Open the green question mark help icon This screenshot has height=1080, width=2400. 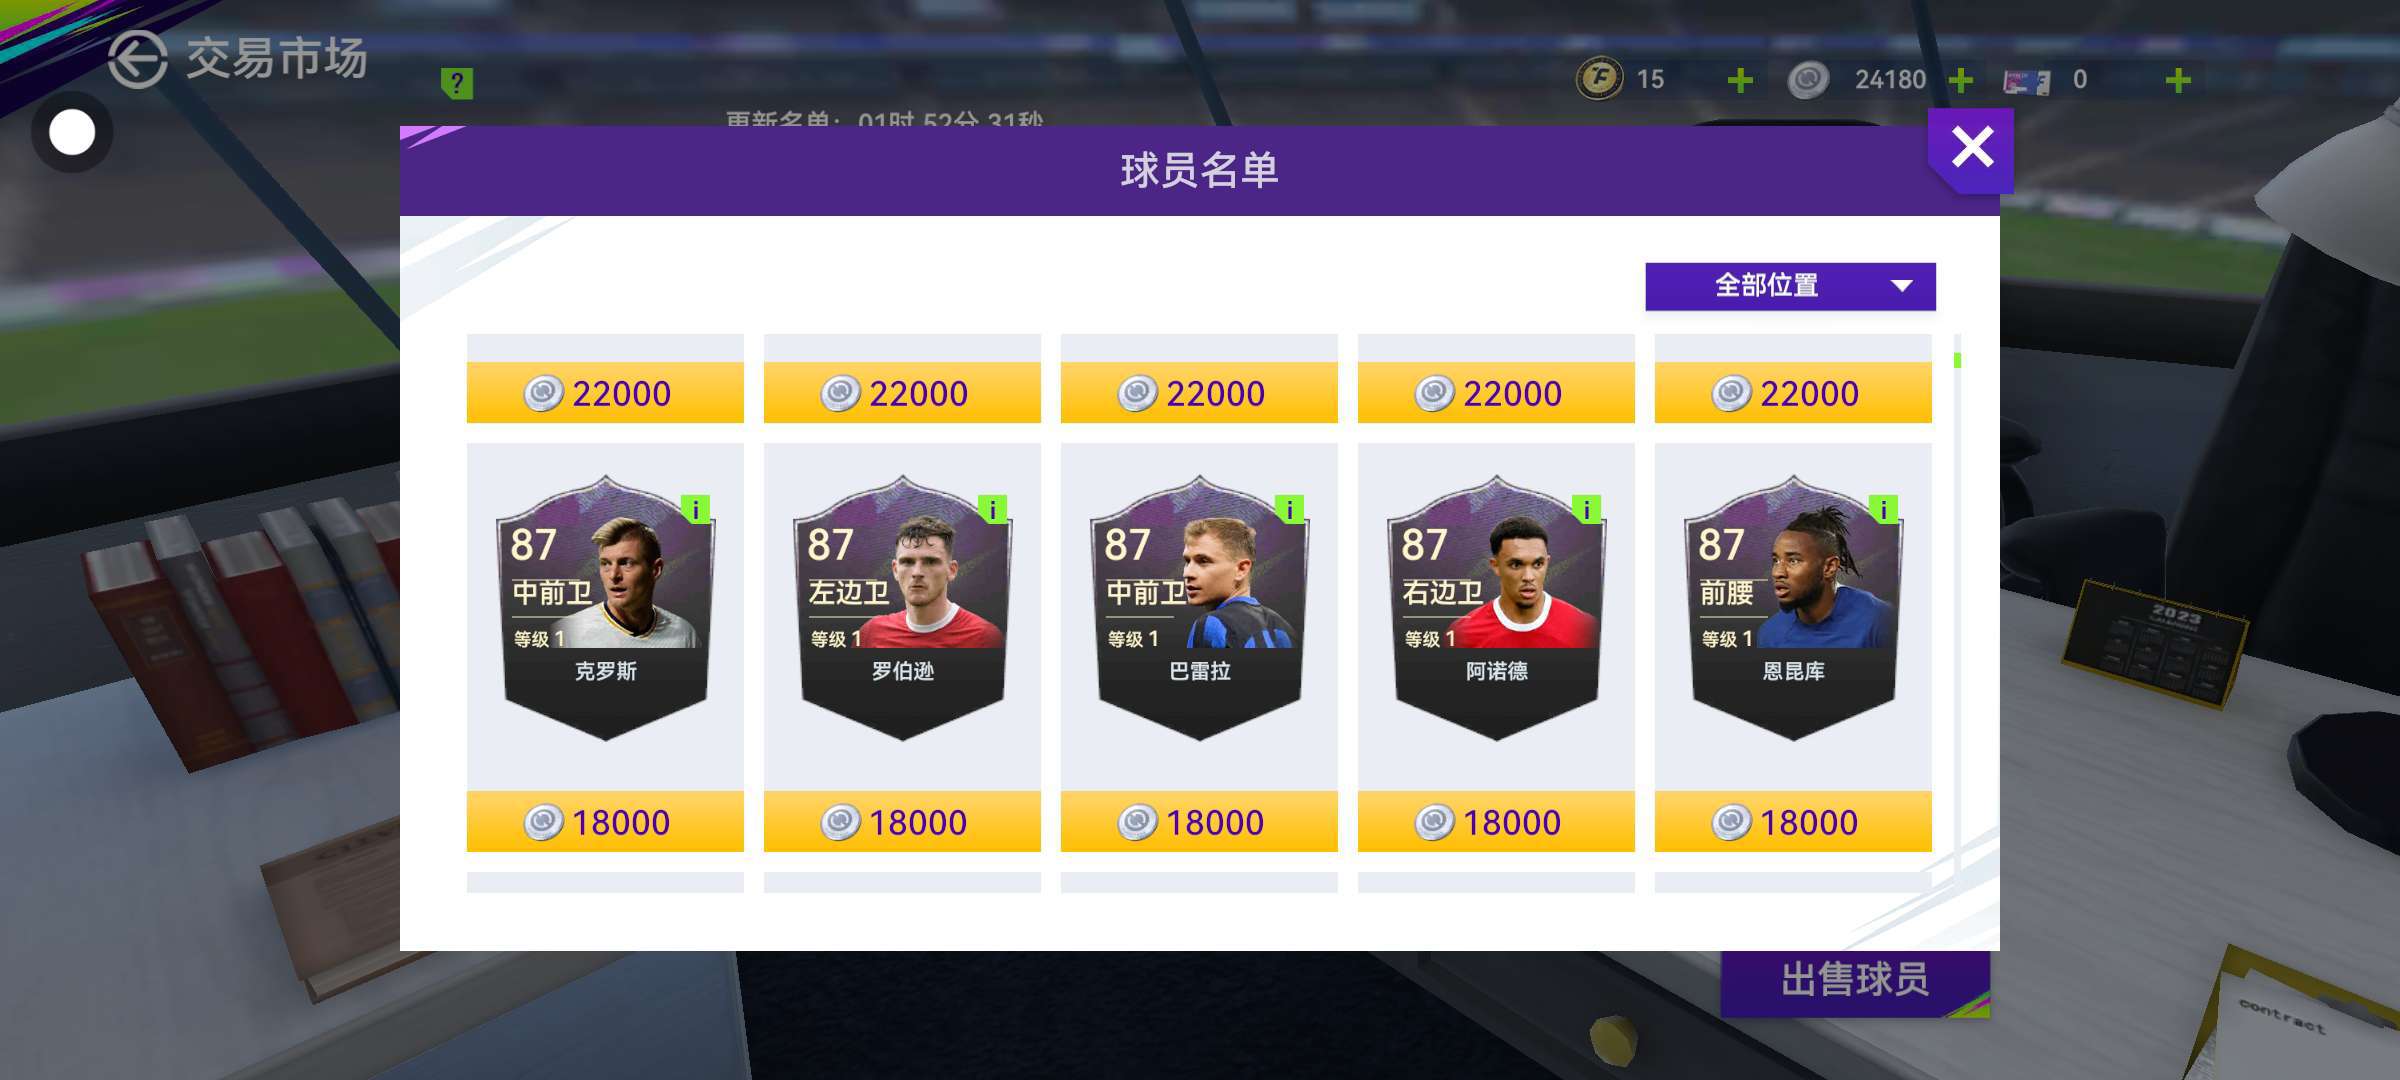pos(457,83)
